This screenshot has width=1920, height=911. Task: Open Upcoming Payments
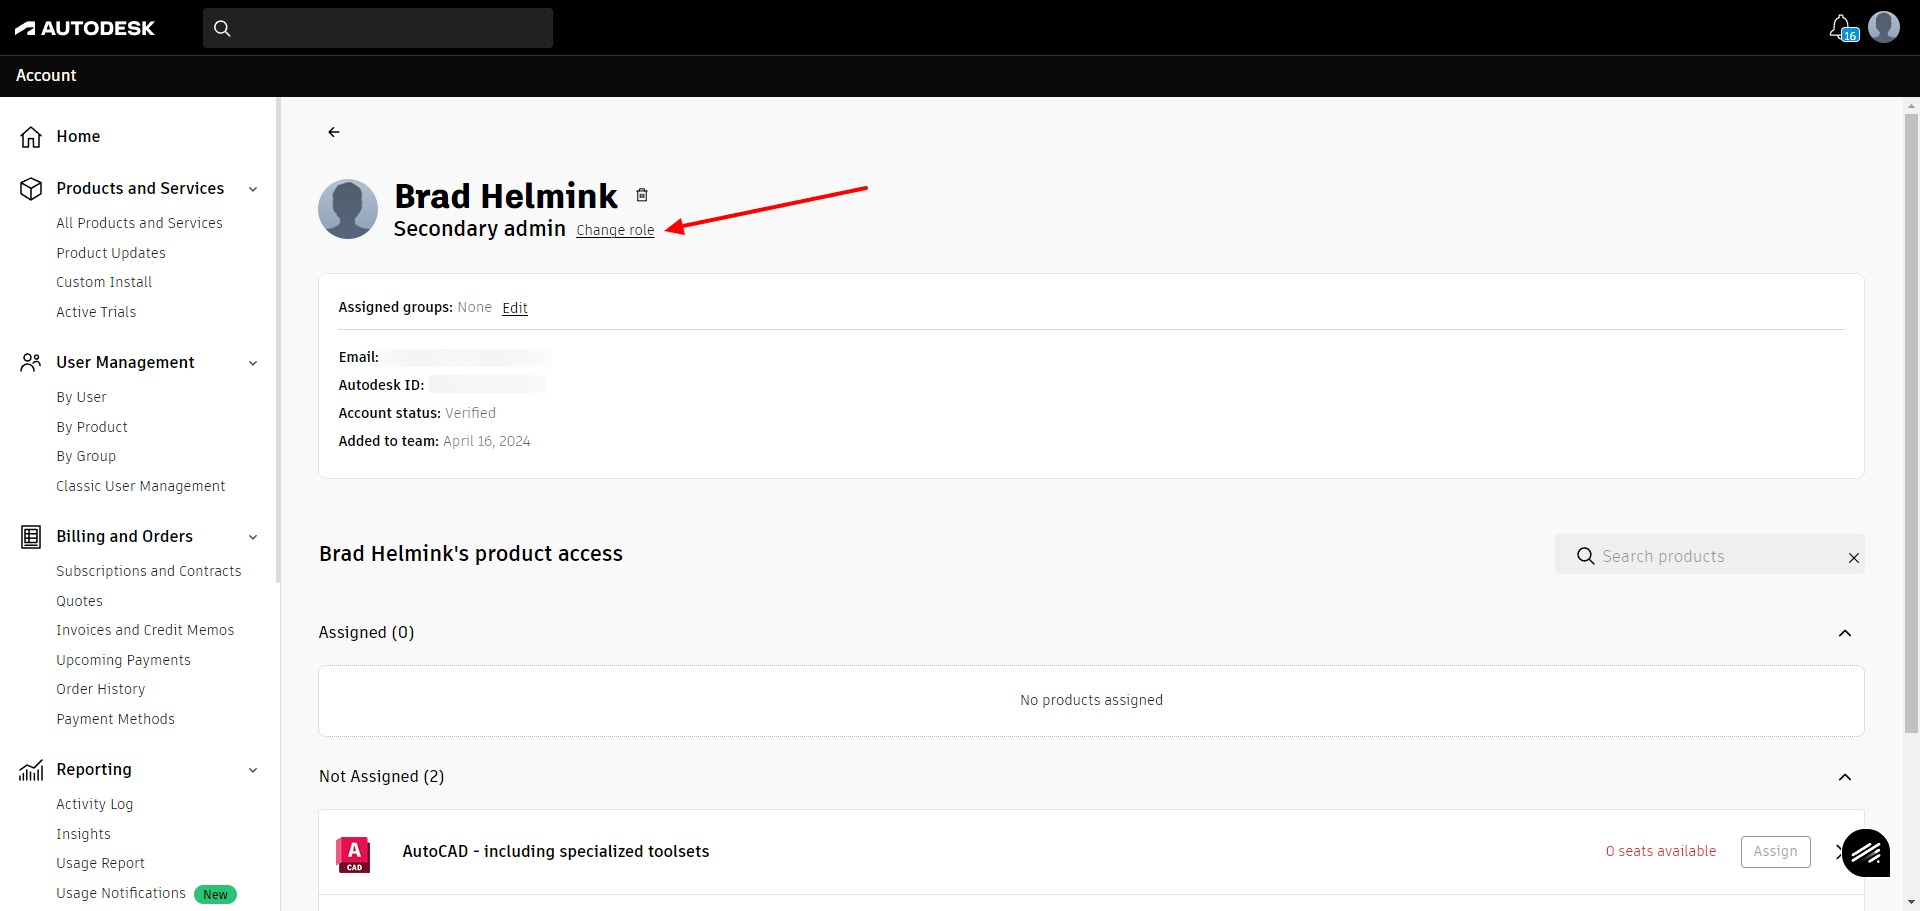click(x=123, y=660)
